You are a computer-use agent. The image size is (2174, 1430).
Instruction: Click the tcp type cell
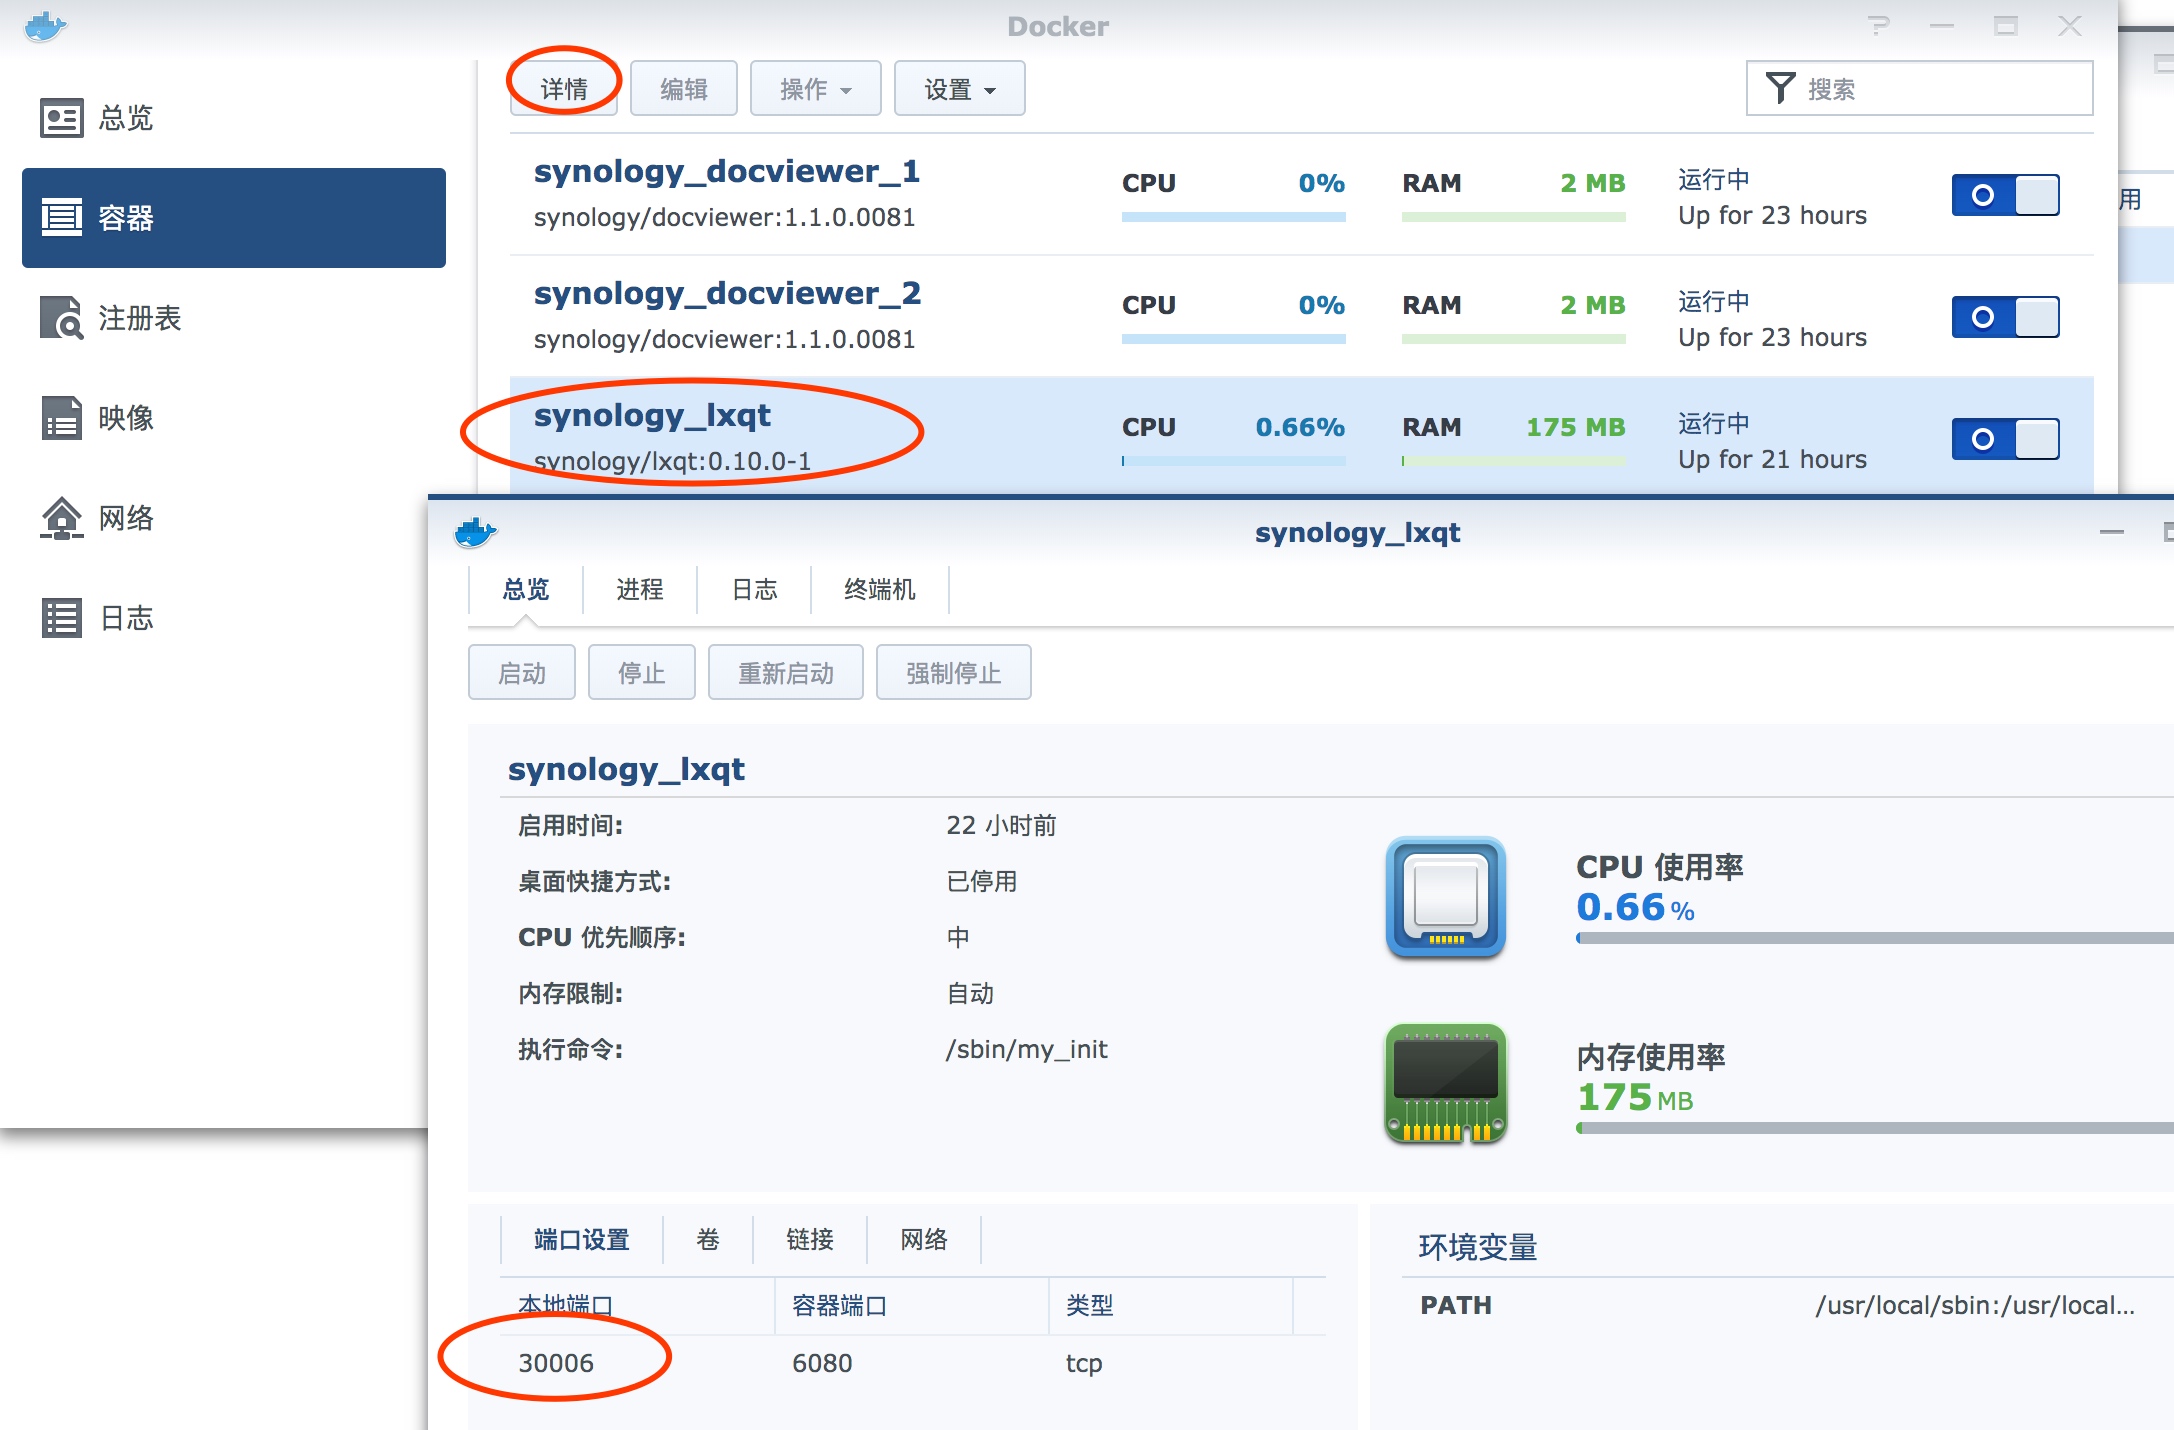tap(1084, 1363)
